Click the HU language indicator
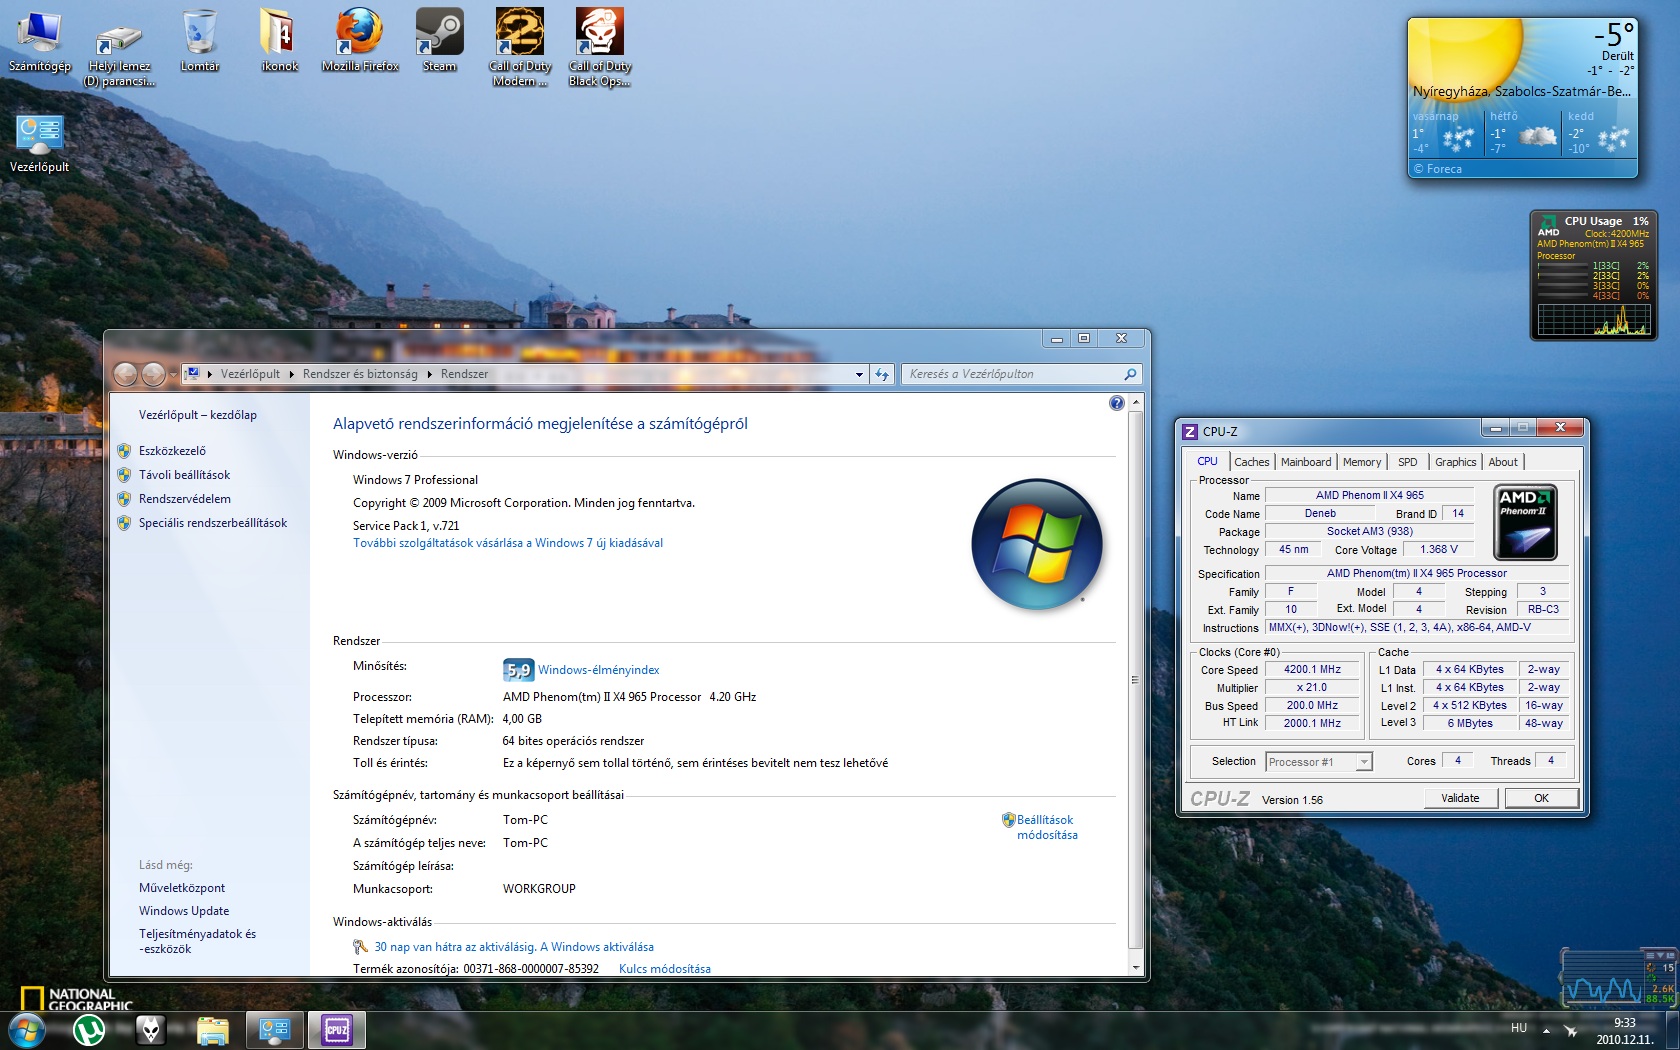This screenshot has height=1050, width=1680. tap(1518, 1028)
